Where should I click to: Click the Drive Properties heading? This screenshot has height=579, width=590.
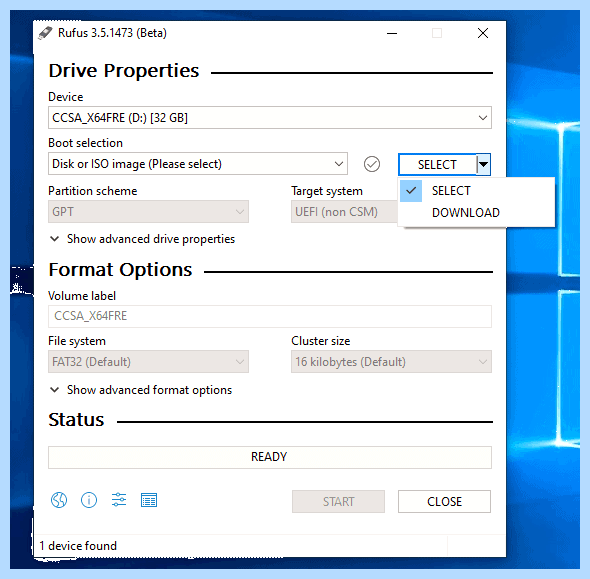124,71
